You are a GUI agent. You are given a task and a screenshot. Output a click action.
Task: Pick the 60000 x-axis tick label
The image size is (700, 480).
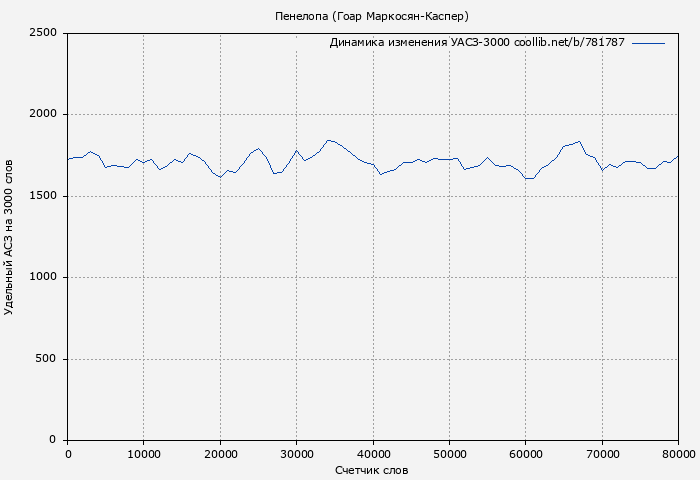[x=526, y=454]
